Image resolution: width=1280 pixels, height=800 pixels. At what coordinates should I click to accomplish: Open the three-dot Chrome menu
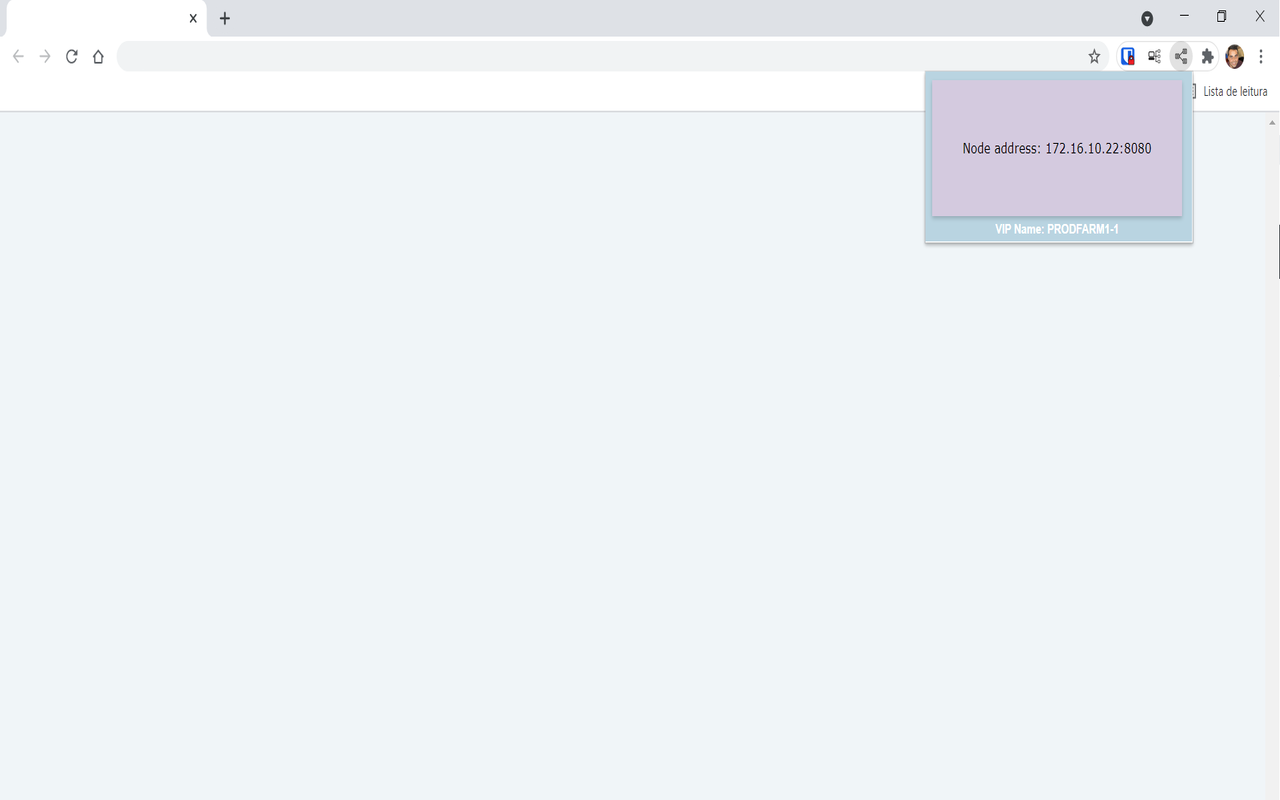coord(1261,56)
